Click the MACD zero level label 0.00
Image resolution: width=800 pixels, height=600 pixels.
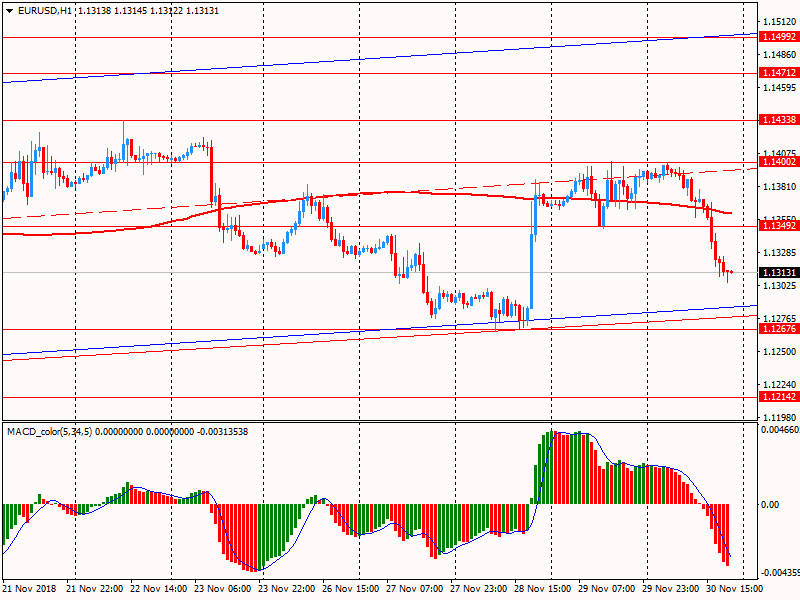[770, 505]
